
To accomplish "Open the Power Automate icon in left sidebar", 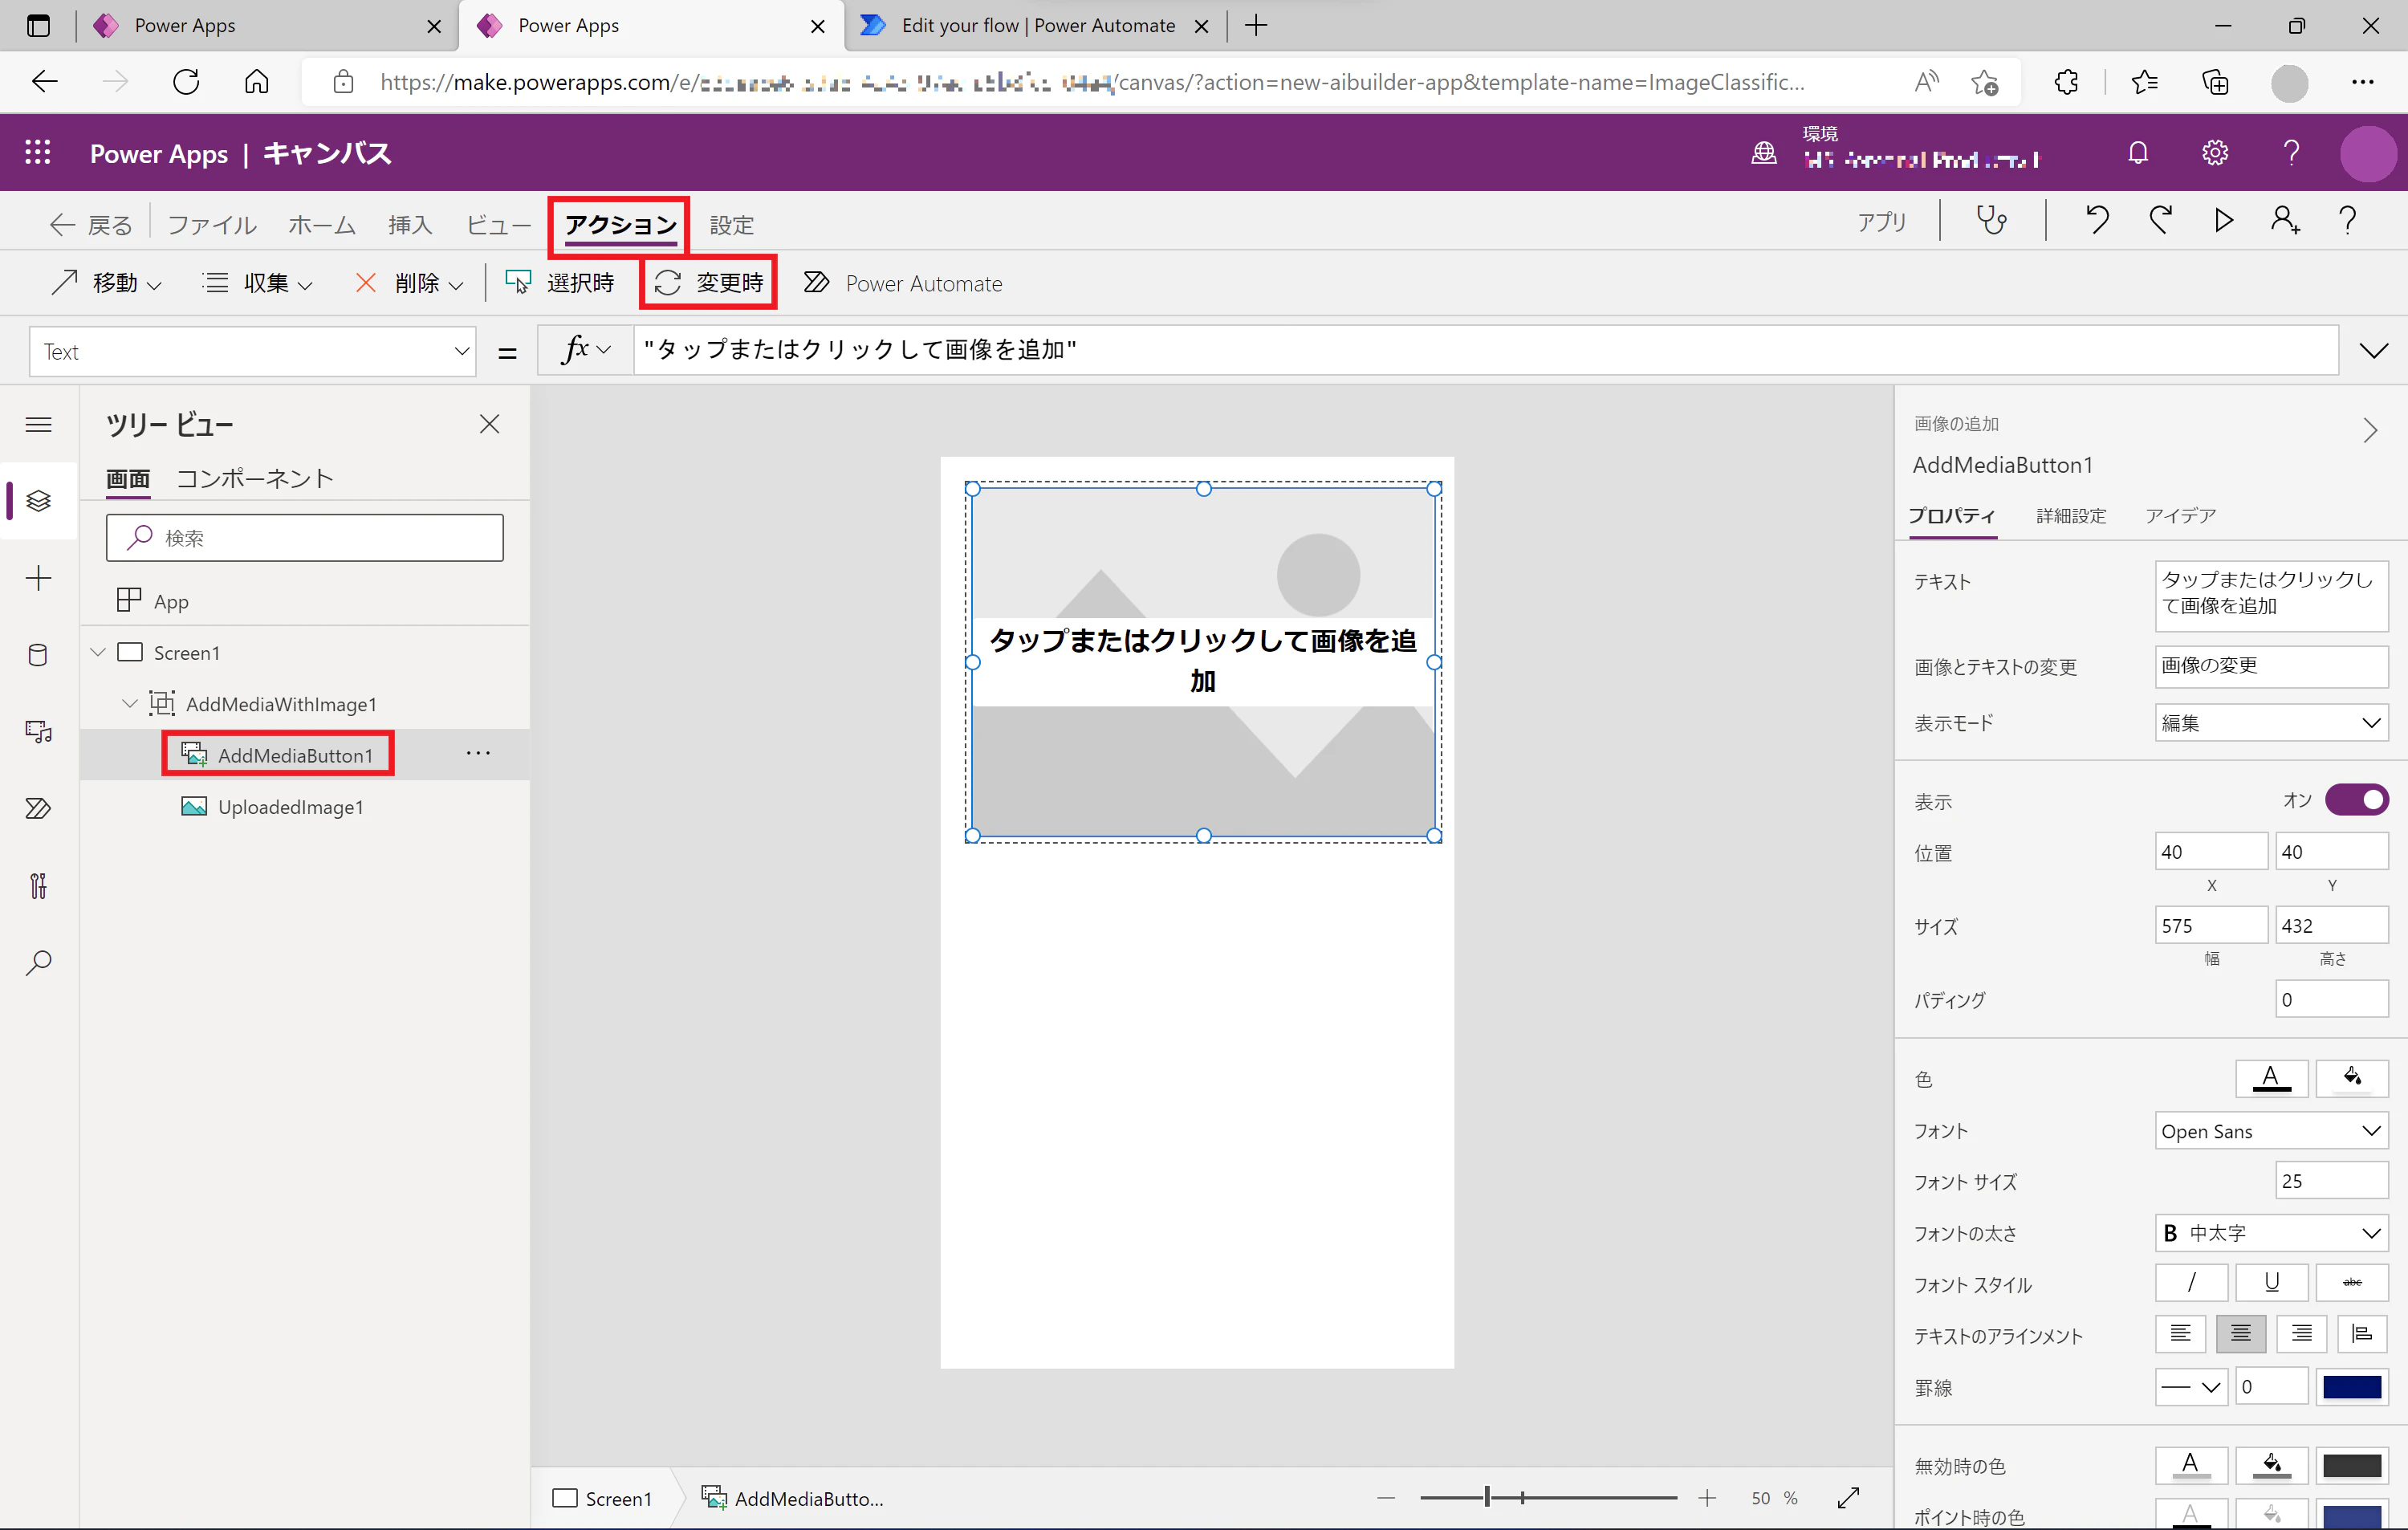I will [38, 808].
